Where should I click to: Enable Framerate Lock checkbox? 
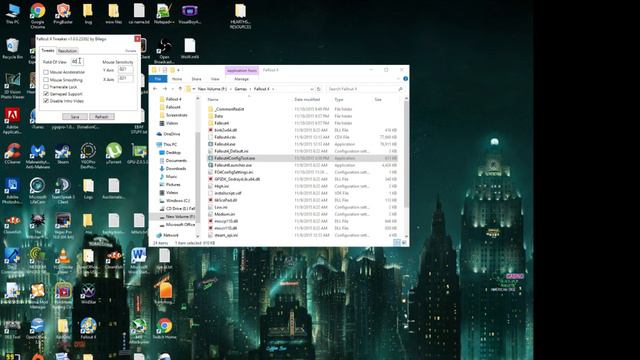click(x=46, y=87)
